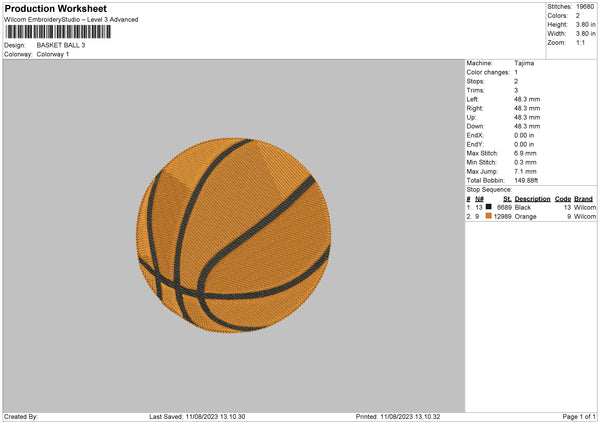This screenshot has width=600, height=424.
Task: Click the barcode under the worksheet title
Action: (58, 32)
